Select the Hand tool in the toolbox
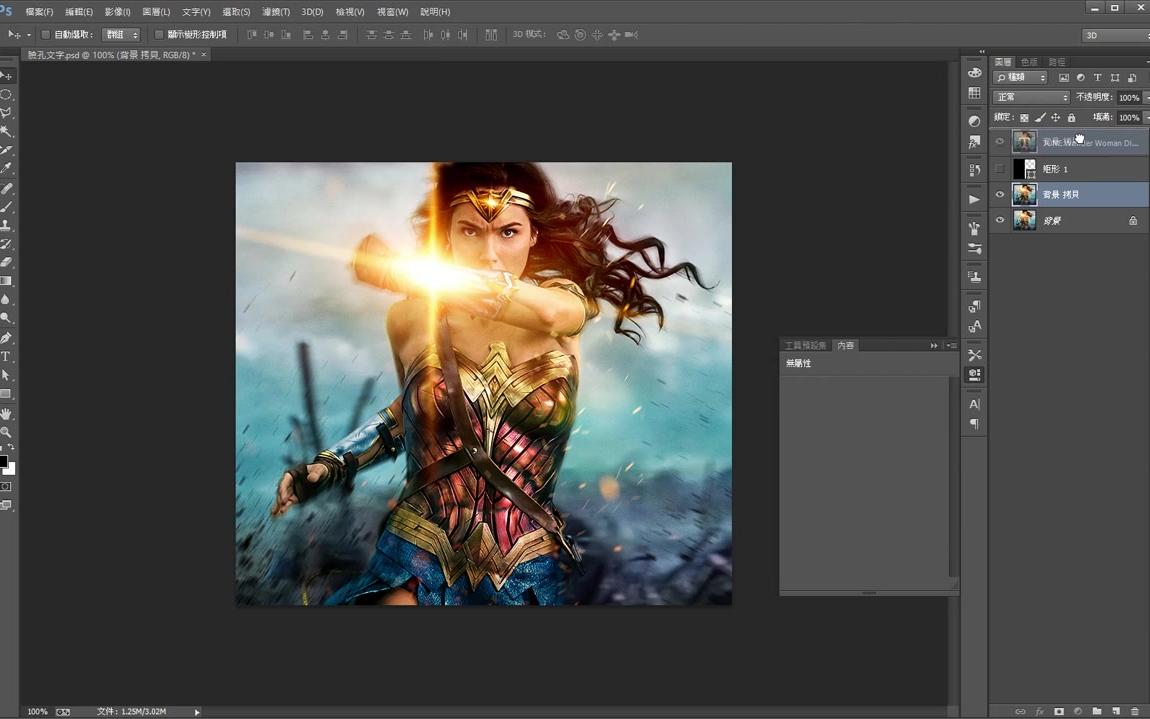Image resolution: width=1150 pixels, height=719 pixels. [6, 413]
